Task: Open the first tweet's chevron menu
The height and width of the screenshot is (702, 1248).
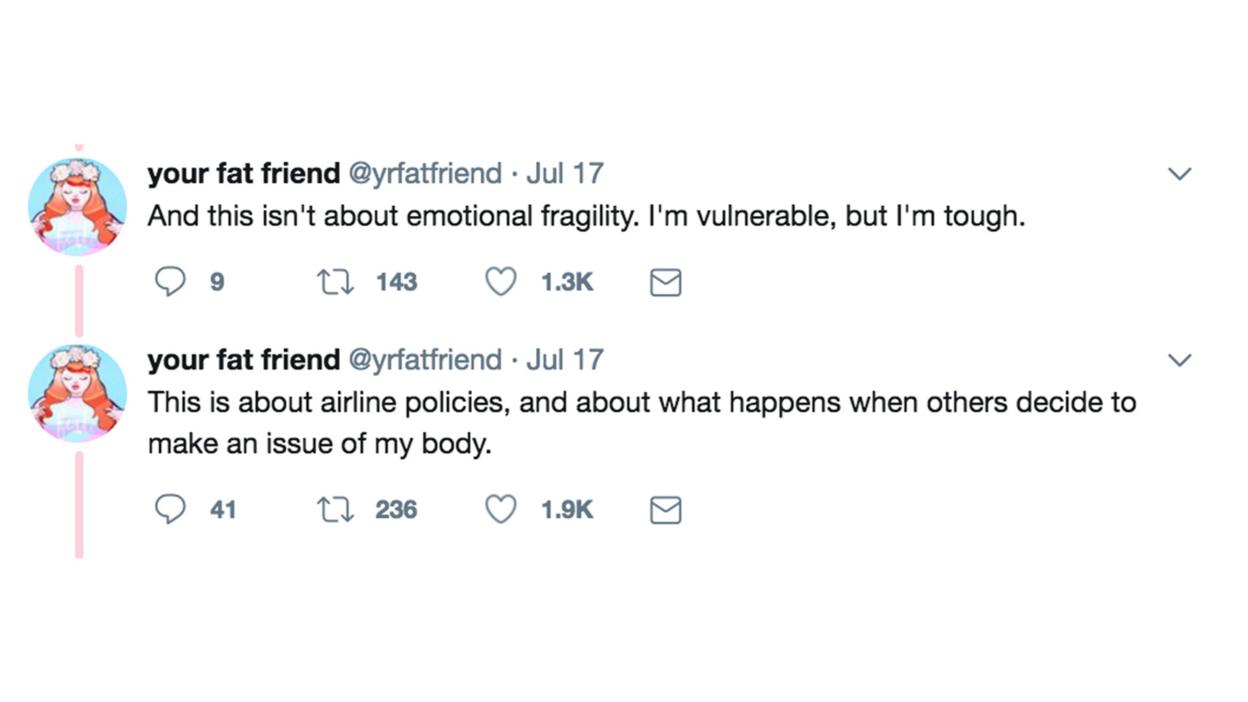Action: [1180, 174]
